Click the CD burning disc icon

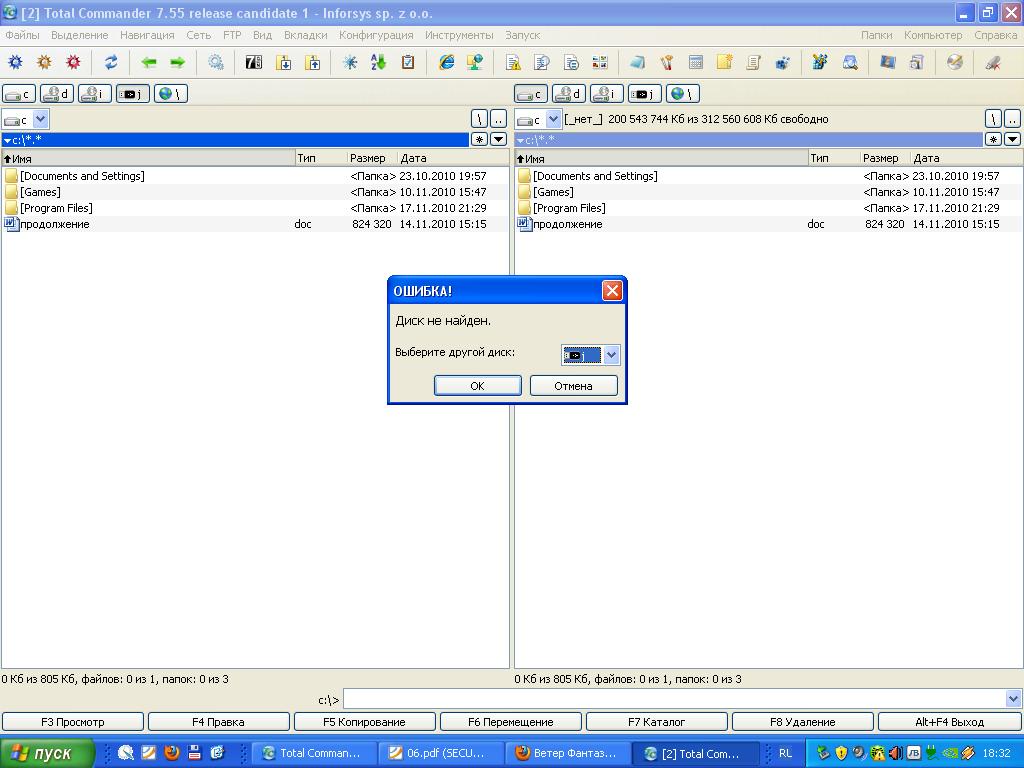coord(955,63)
